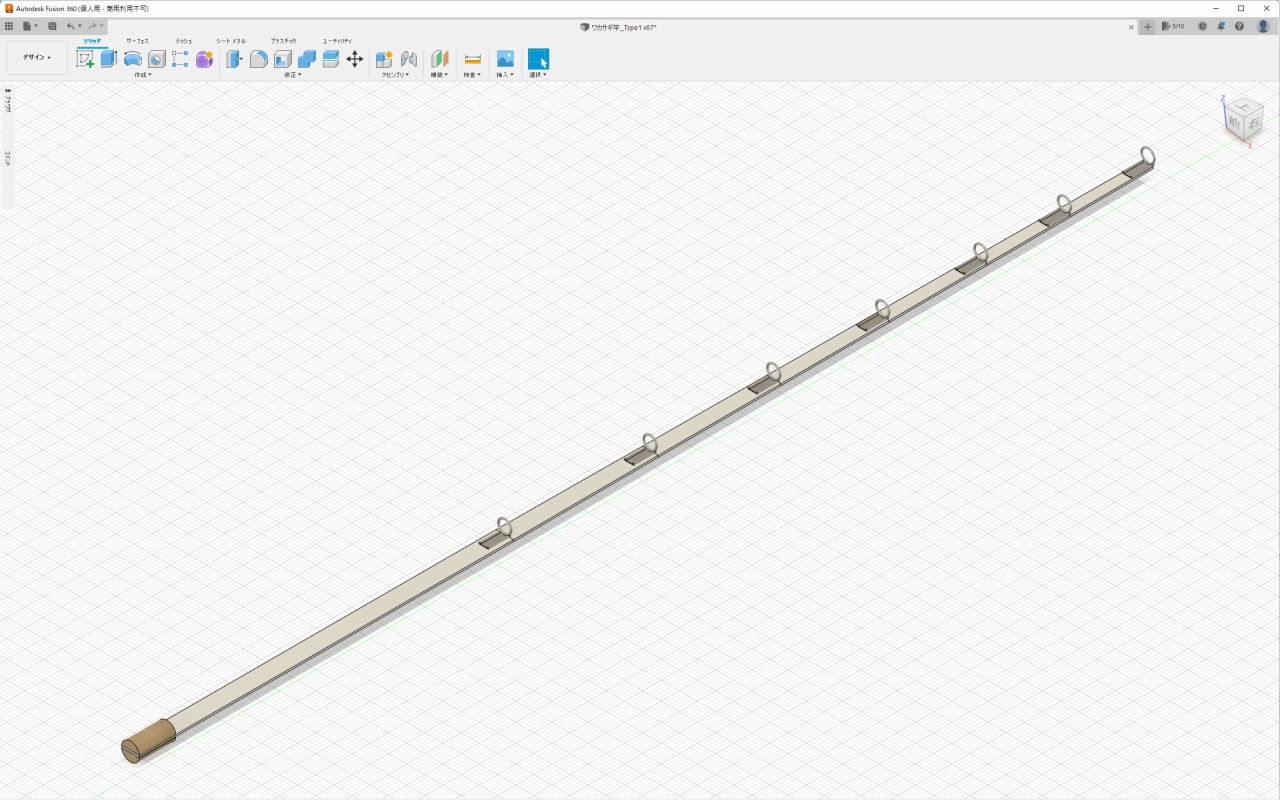Open the 5/10 document limit indicator

pyautogui.click(x=1173, y=26)
